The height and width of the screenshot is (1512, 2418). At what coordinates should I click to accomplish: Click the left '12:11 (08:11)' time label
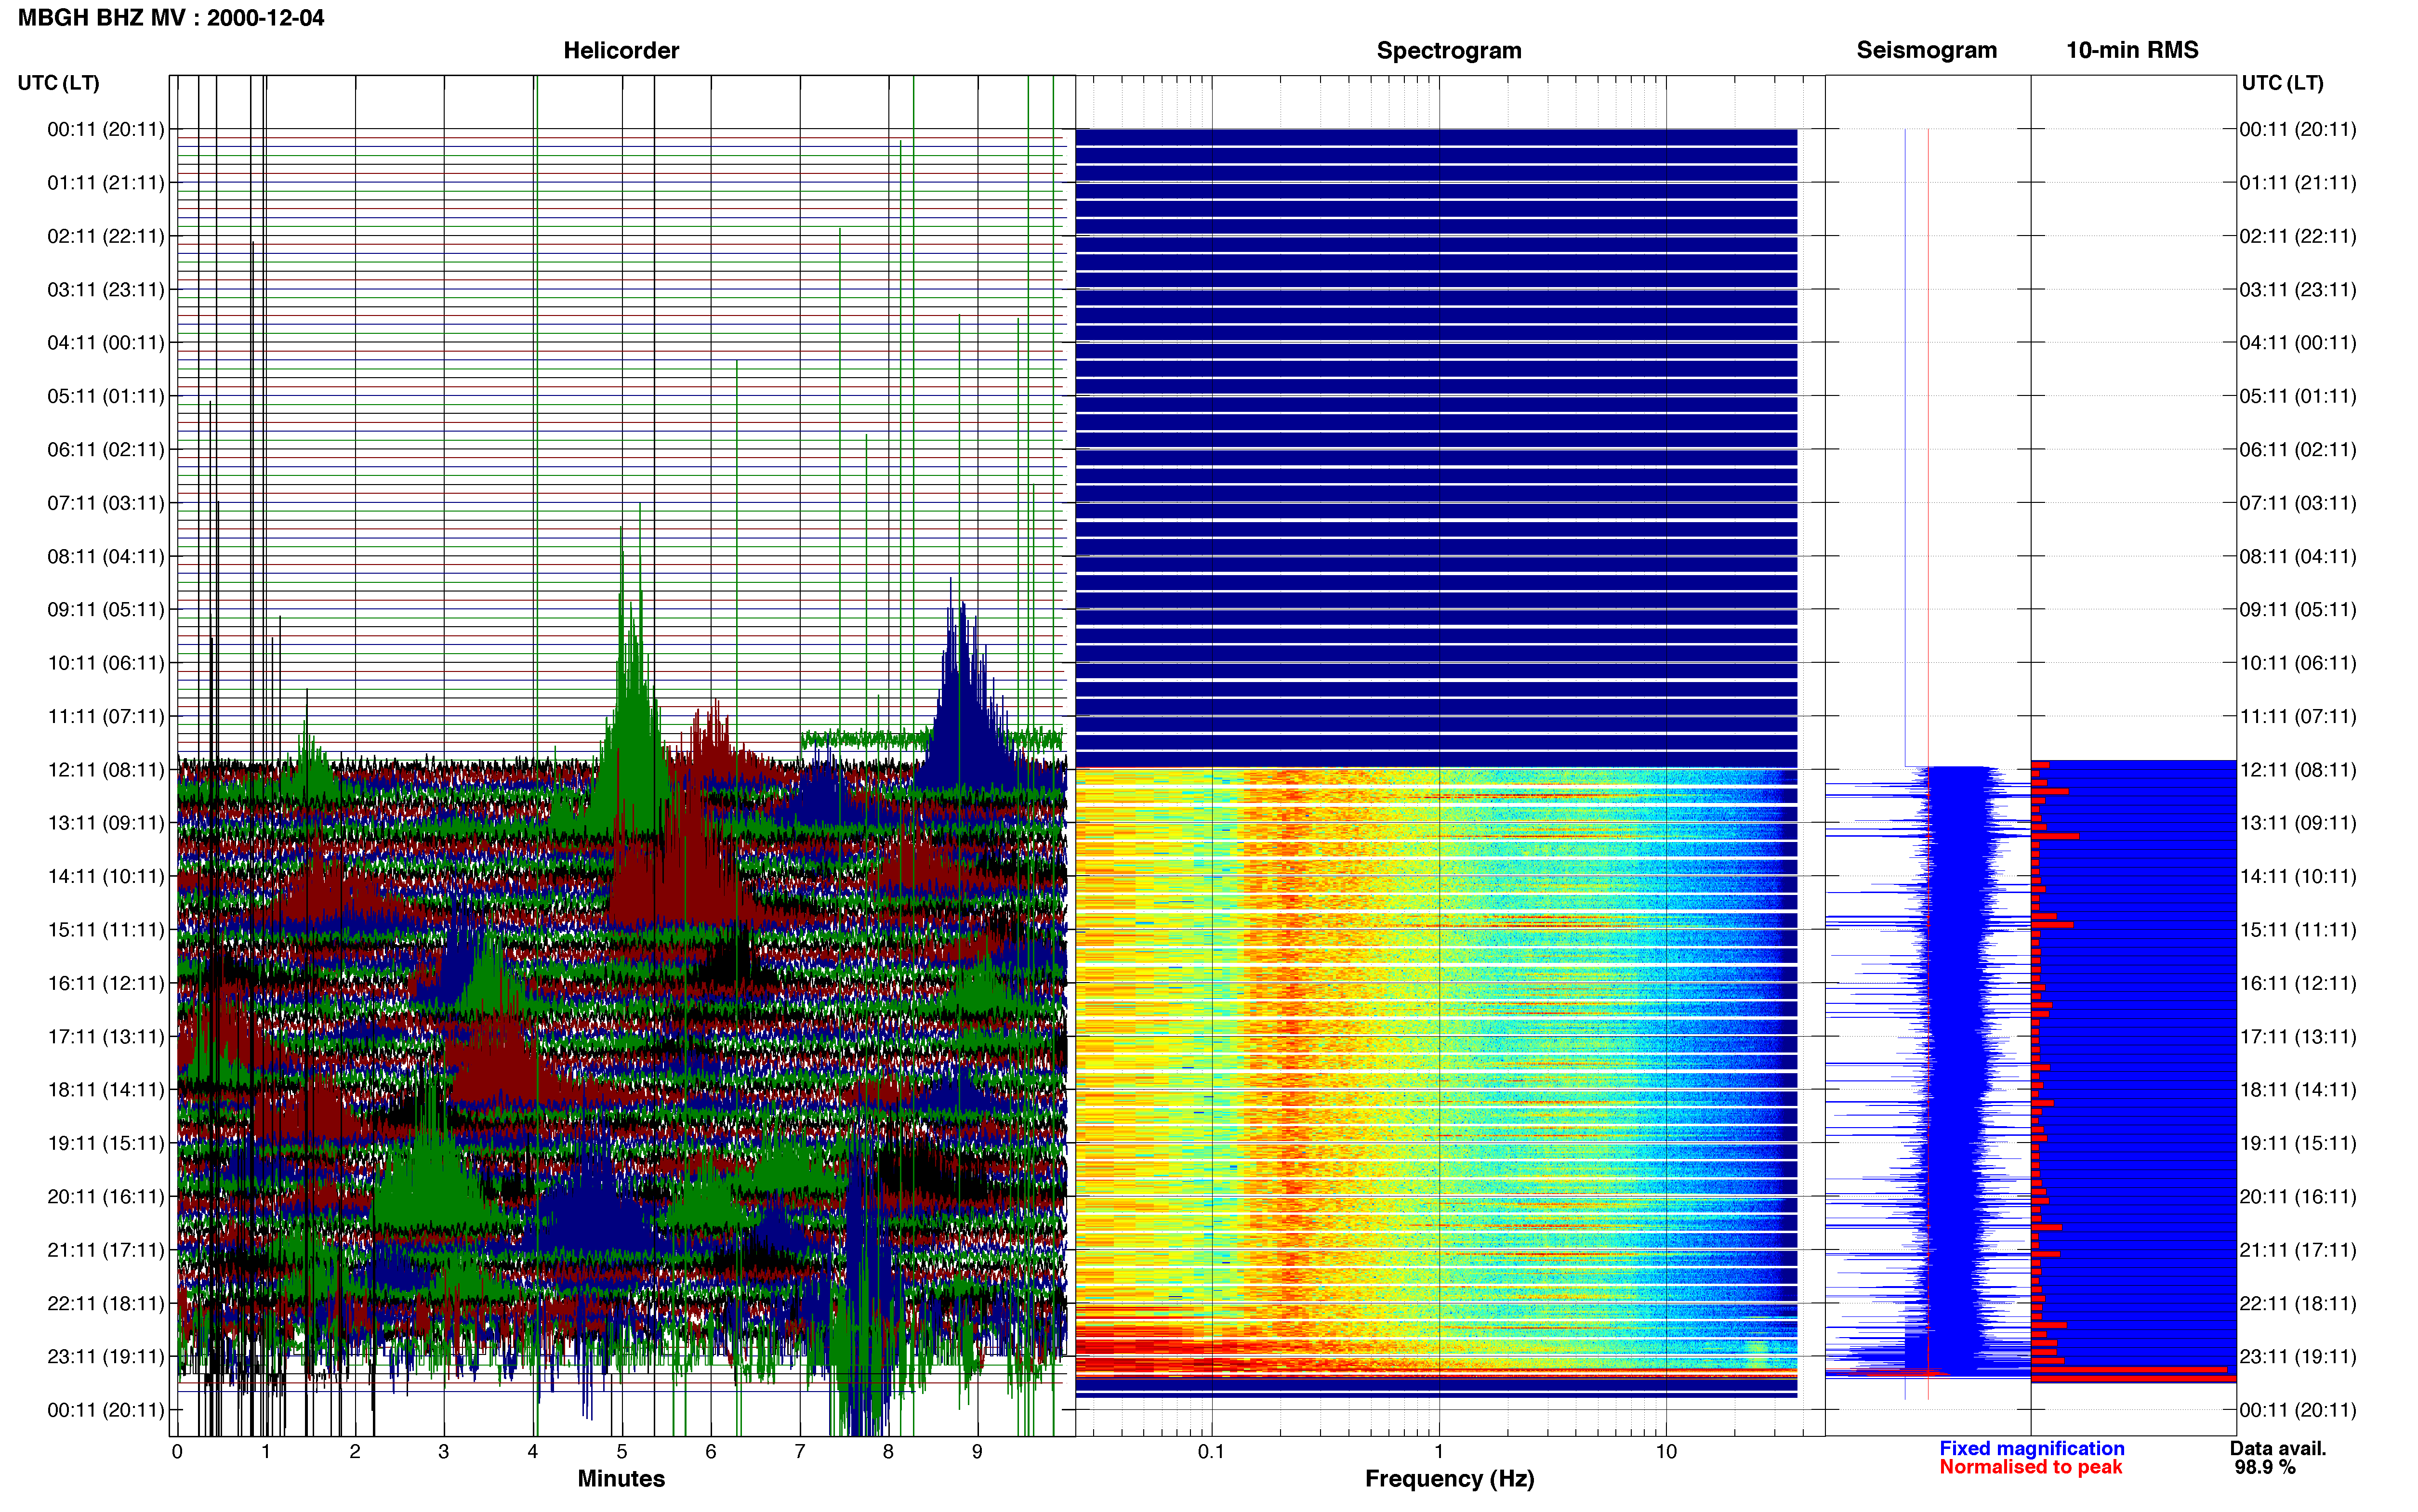coord(106,770)
